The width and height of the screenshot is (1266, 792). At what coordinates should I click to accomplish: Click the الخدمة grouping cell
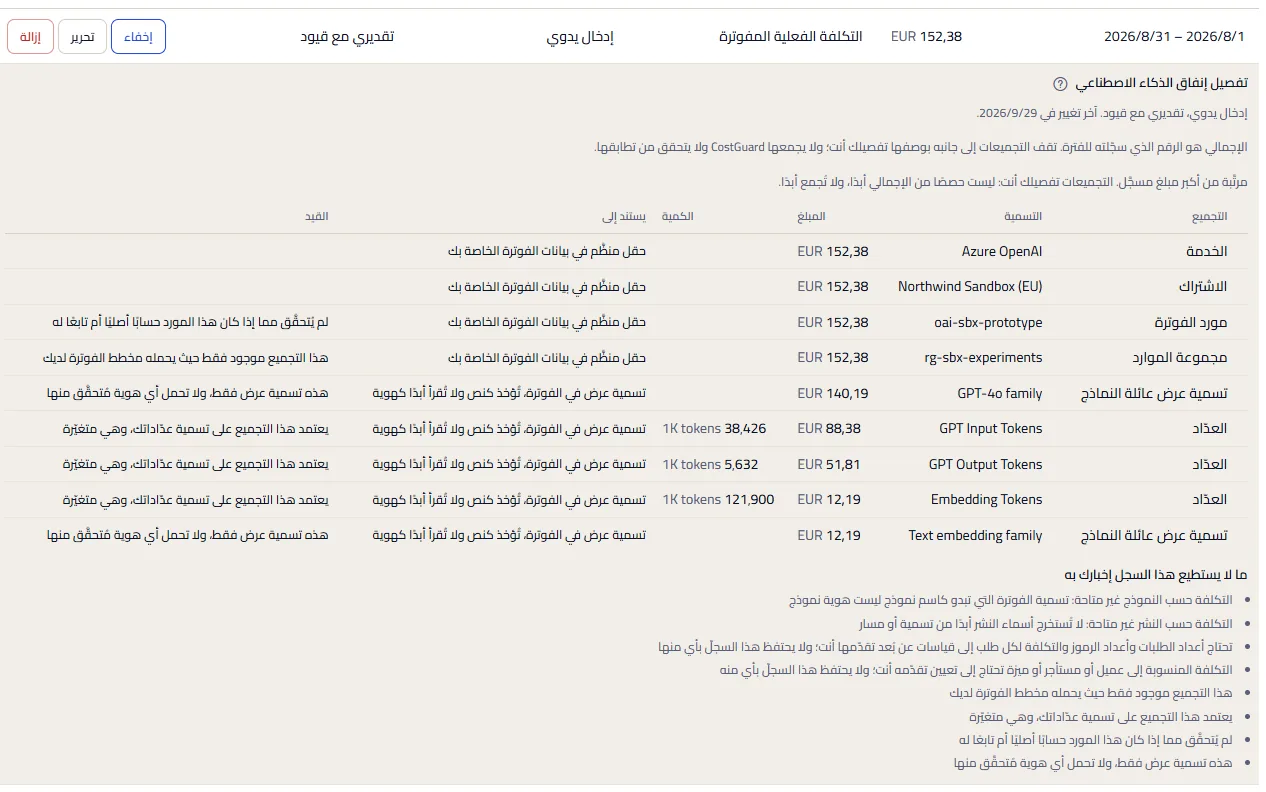[x=1205, y=251]
